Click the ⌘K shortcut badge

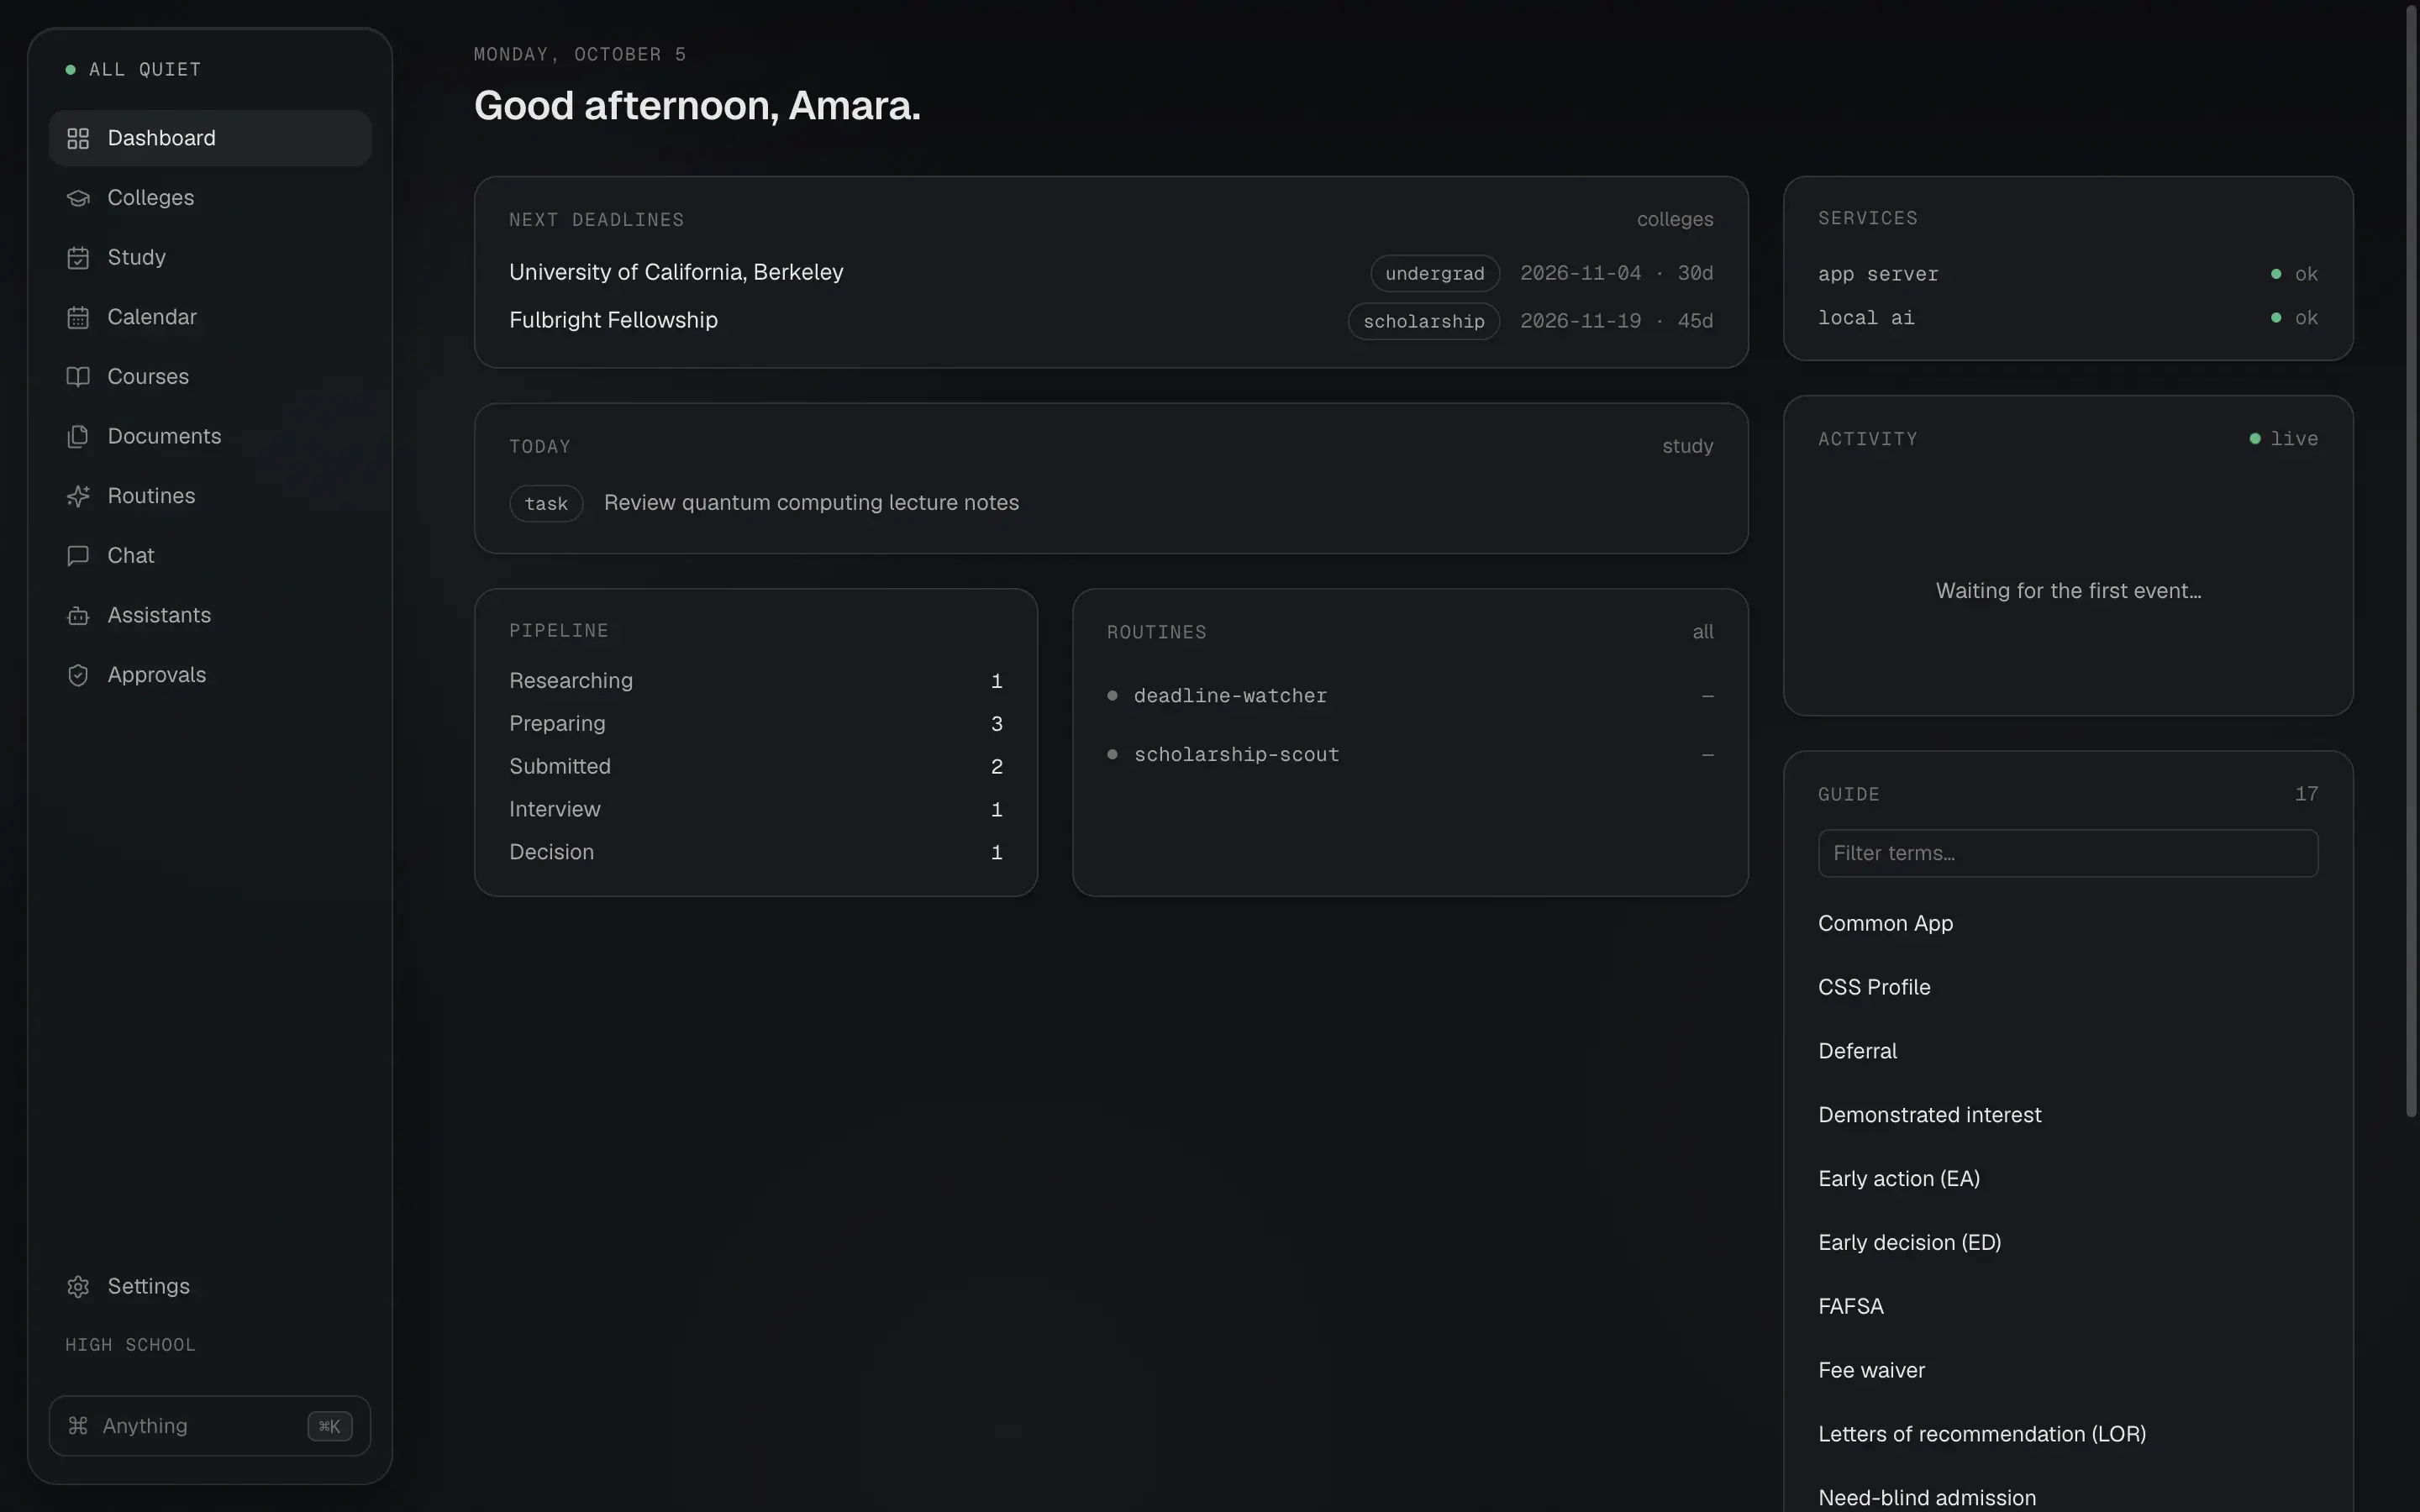[330, 1426]
